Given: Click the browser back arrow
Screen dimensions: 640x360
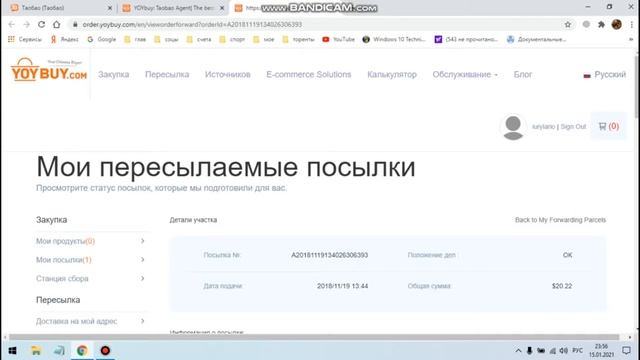Looking at the screenshot, I should tap(11, 24).
